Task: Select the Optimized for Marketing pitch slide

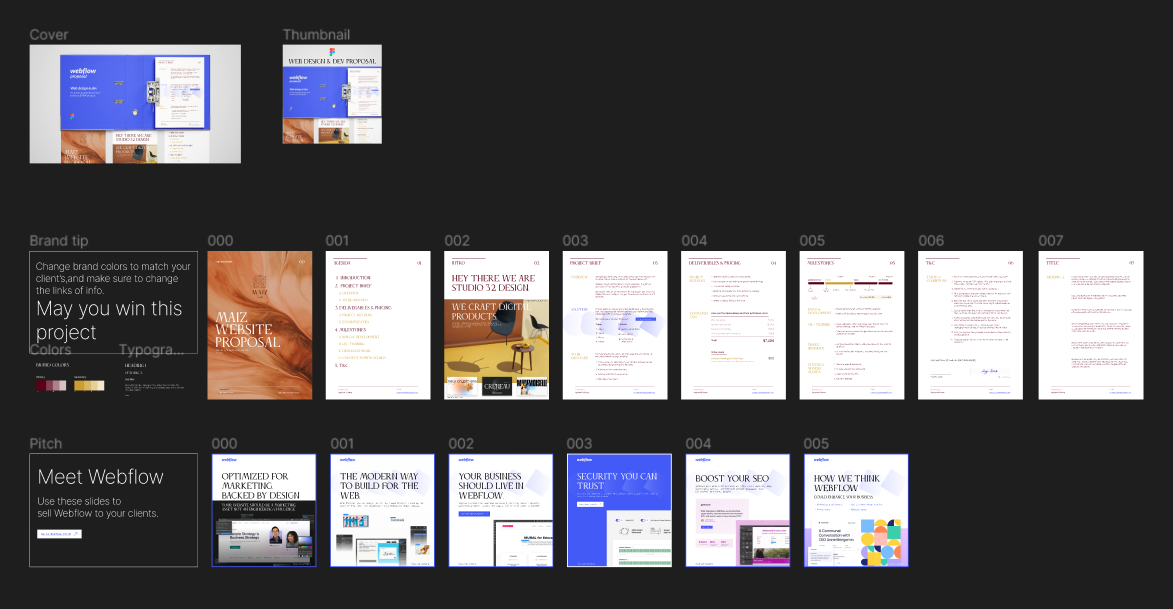Action: (x=264, y=510)
